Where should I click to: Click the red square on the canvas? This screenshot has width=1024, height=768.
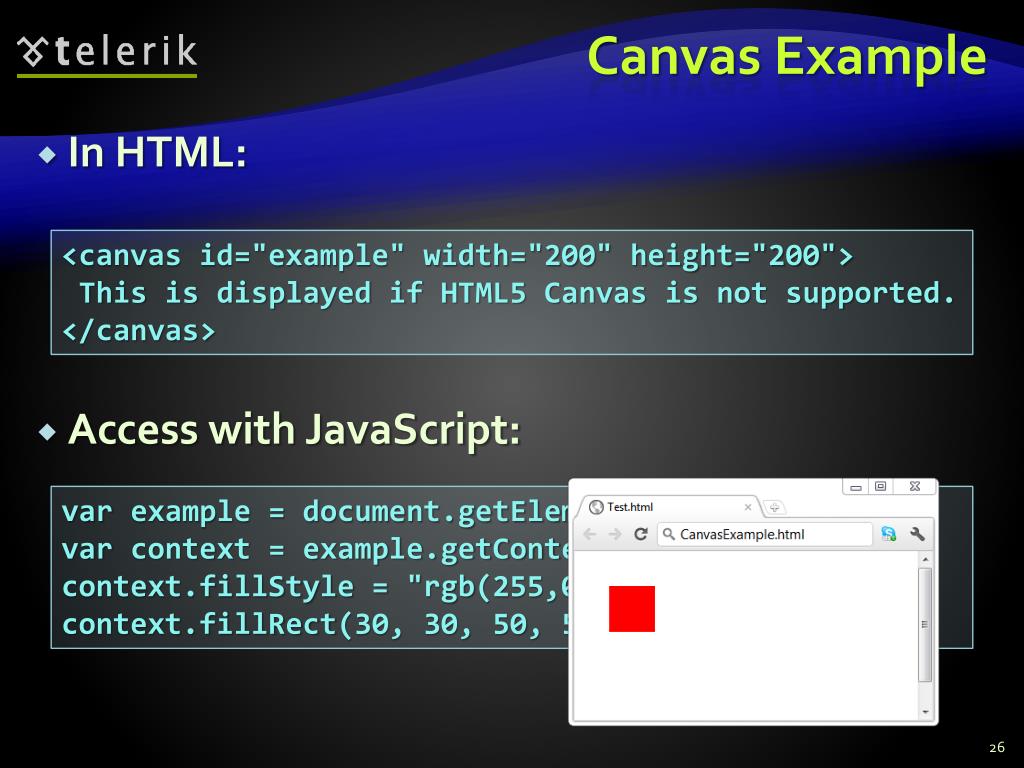pos(632,609)
